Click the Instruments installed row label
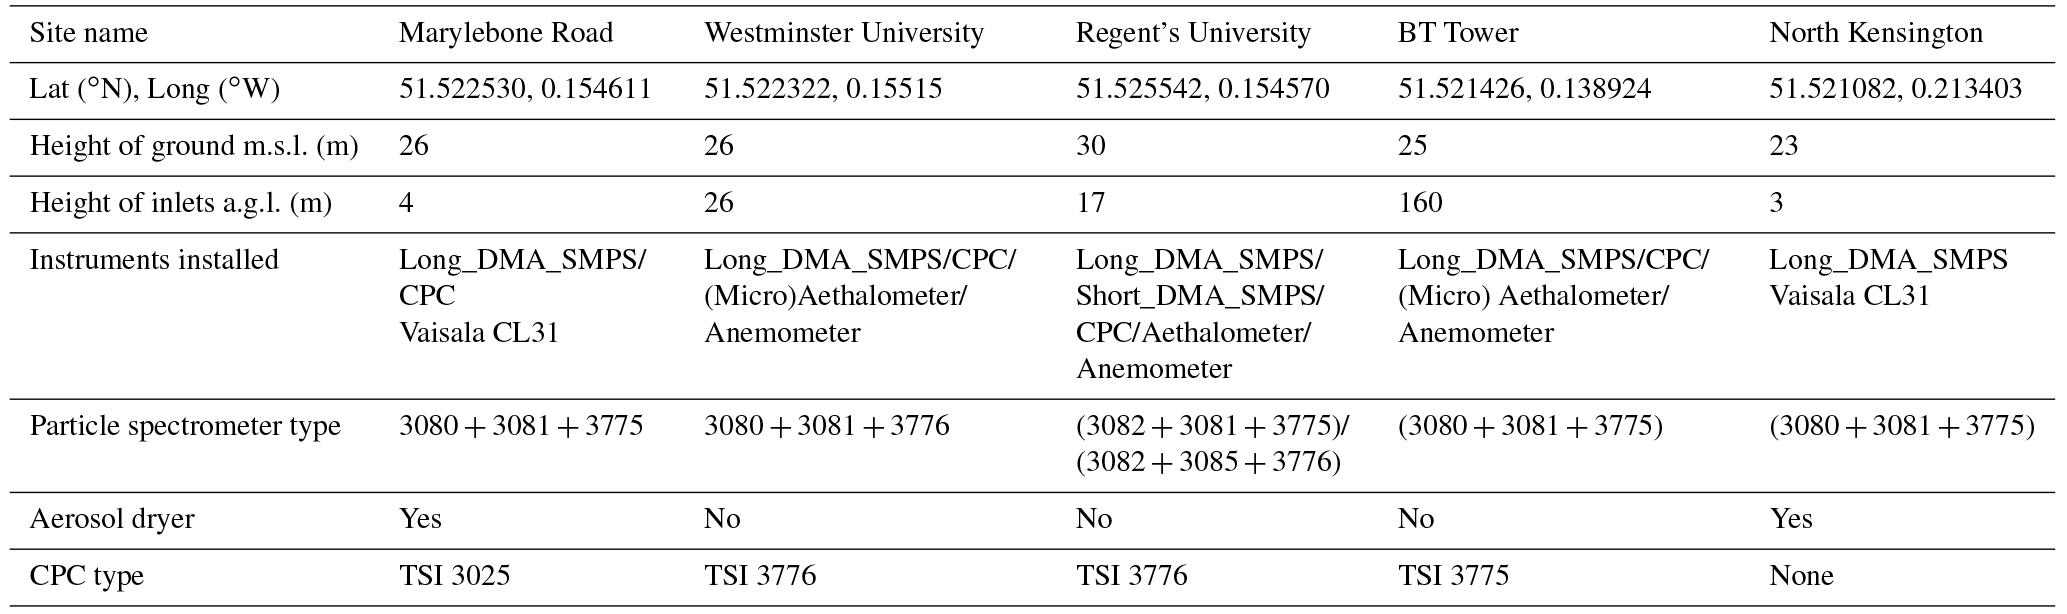Screen dimensions: 2067x614 154,260
